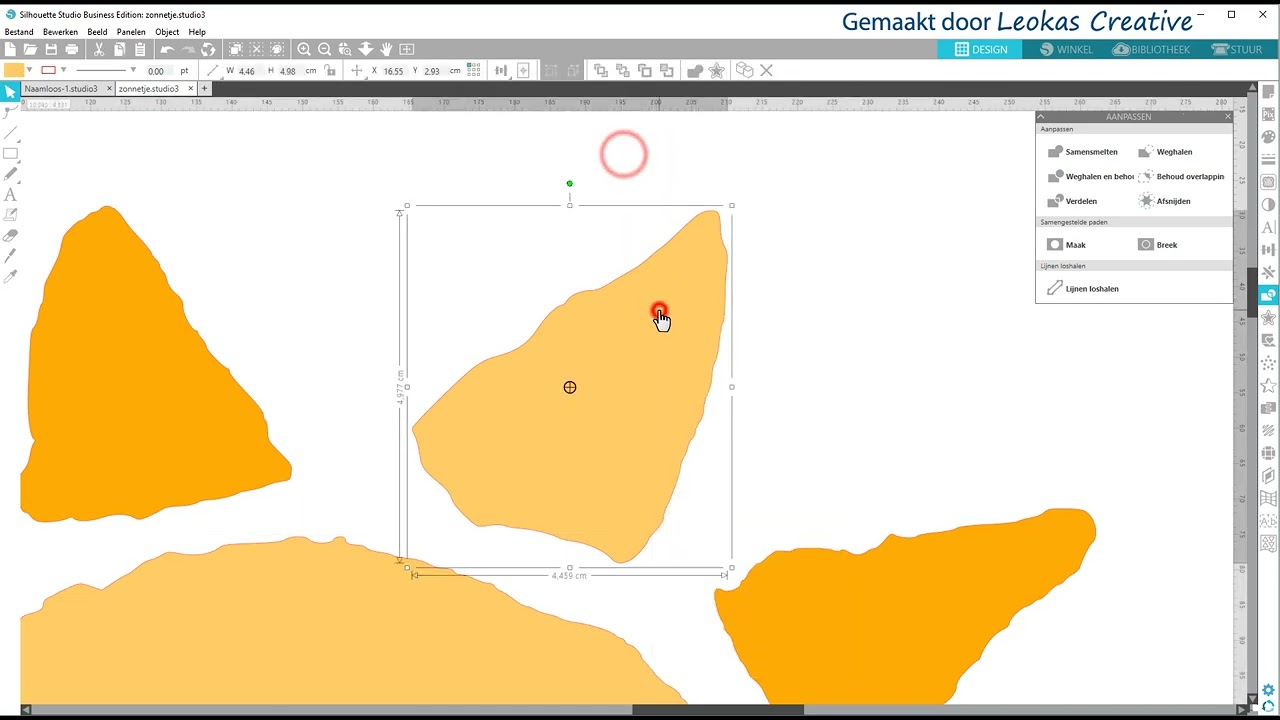Redo the last undone action
This screenshot has height=720, width=1280.
point(188,49)
